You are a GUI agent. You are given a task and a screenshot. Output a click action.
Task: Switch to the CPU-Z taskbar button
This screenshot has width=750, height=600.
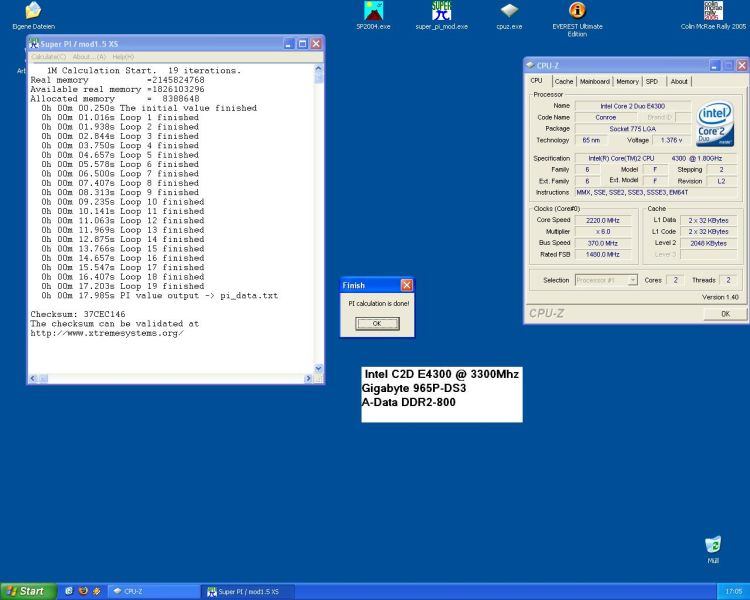pyautogui.click(x=154, y=591)
